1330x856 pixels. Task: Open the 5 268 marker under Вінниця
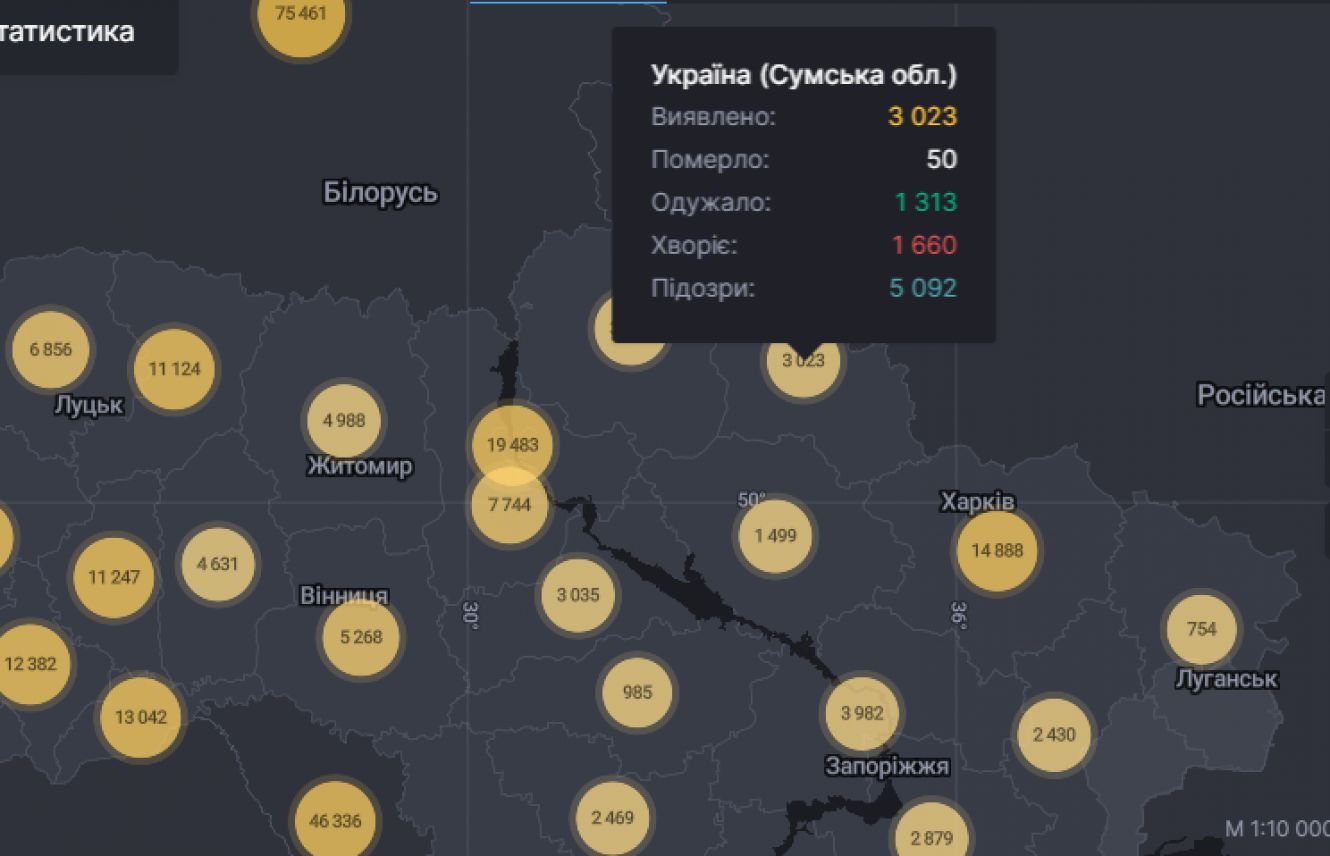(360, 637)
